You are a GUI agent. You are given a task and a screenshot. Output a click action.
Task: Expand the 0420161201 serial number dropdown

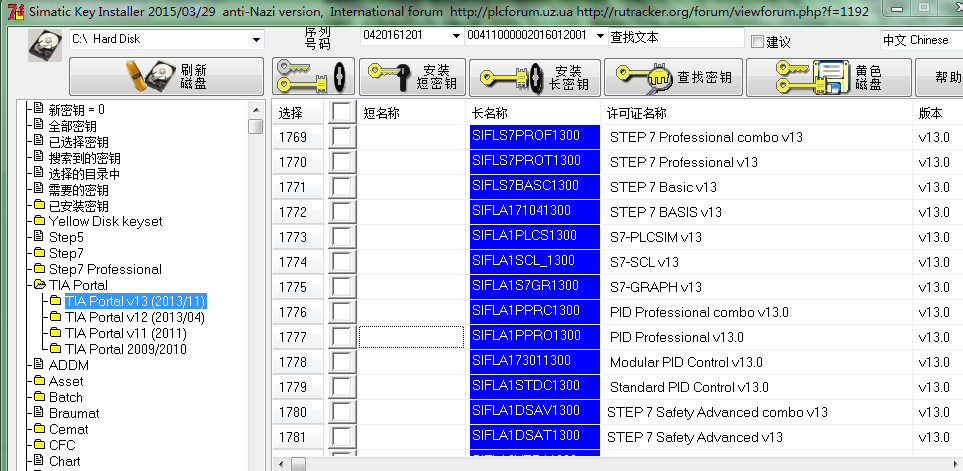pos(457,36)
